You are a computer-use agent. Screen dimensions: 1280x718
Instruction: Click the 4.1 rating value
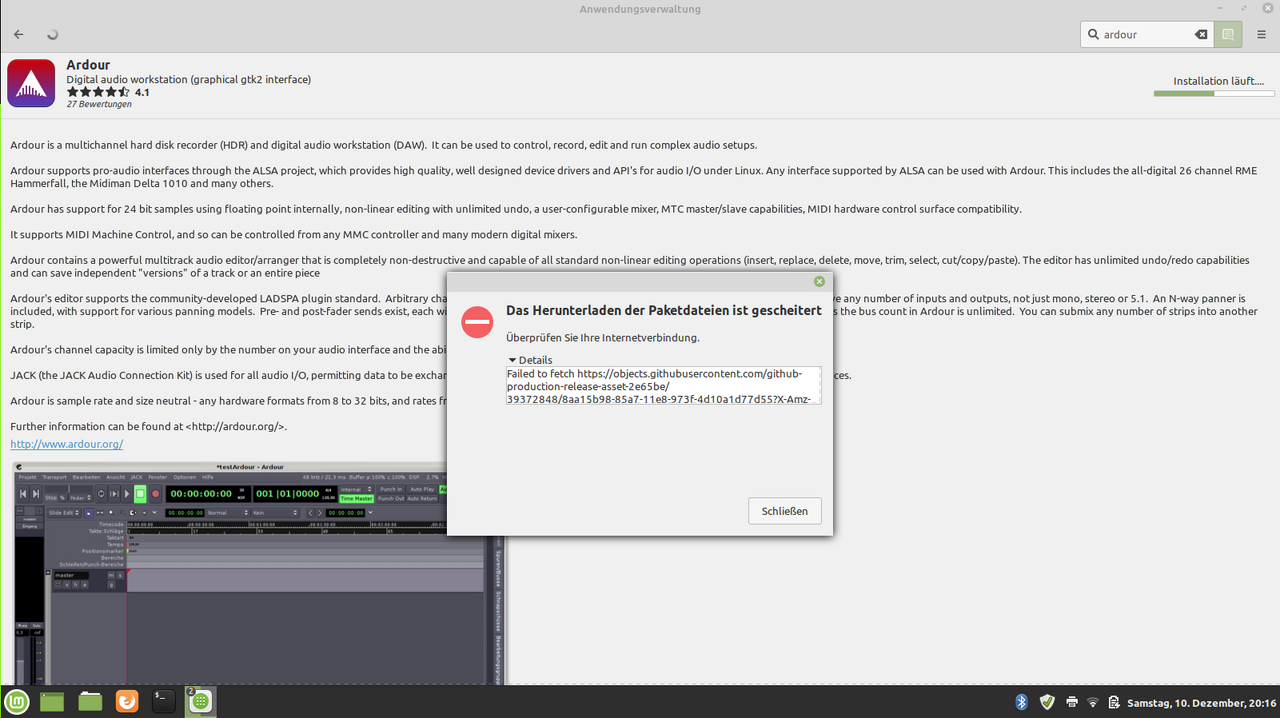point(142,92)
